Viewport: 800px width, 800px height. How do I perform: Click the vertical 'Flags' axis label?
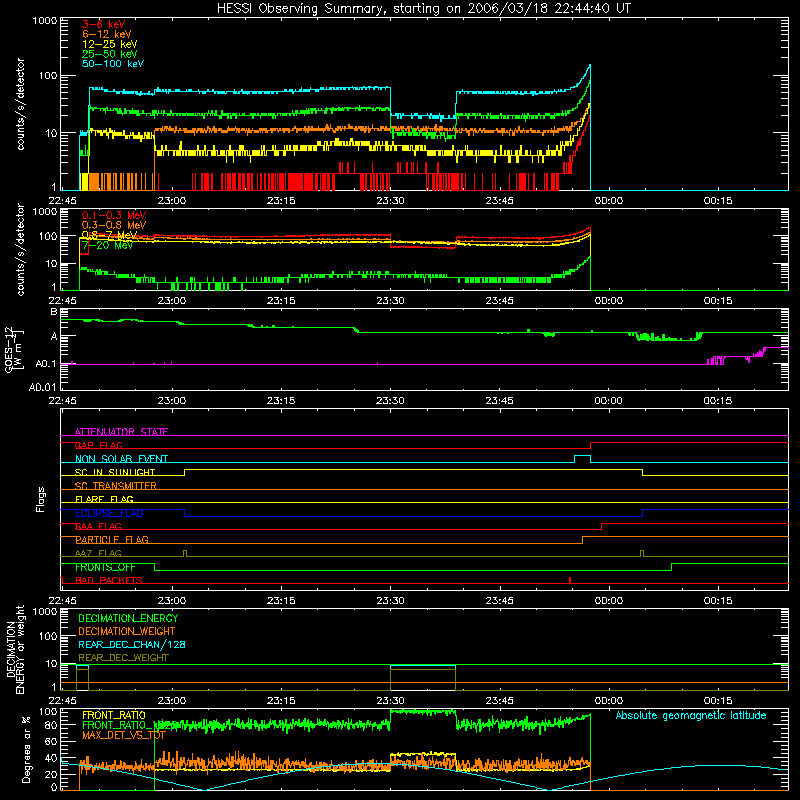[x=41, y=500]
